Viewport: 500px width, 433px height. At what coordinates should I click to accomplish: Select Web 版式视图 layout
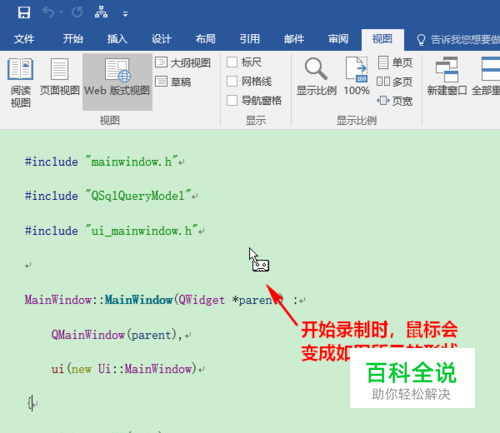117,82
